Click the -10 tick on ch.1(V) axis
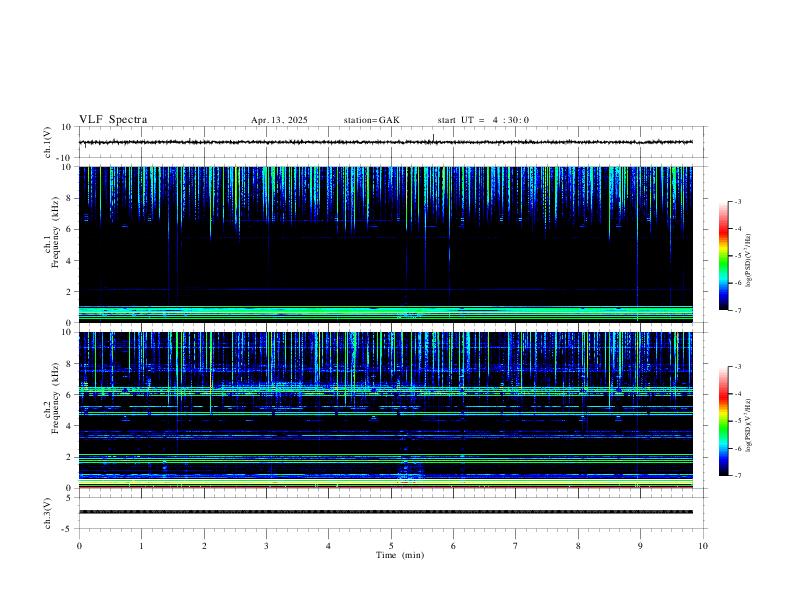The width and height of the screenshot is (792, 612). pyautogui.click(x=64, y=158)
